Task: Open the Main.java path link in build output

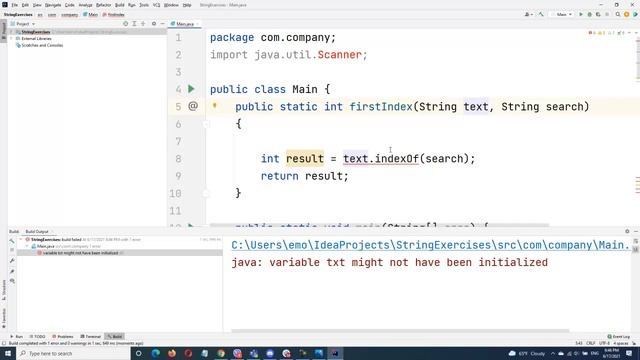Action: (x=430, y=245)
